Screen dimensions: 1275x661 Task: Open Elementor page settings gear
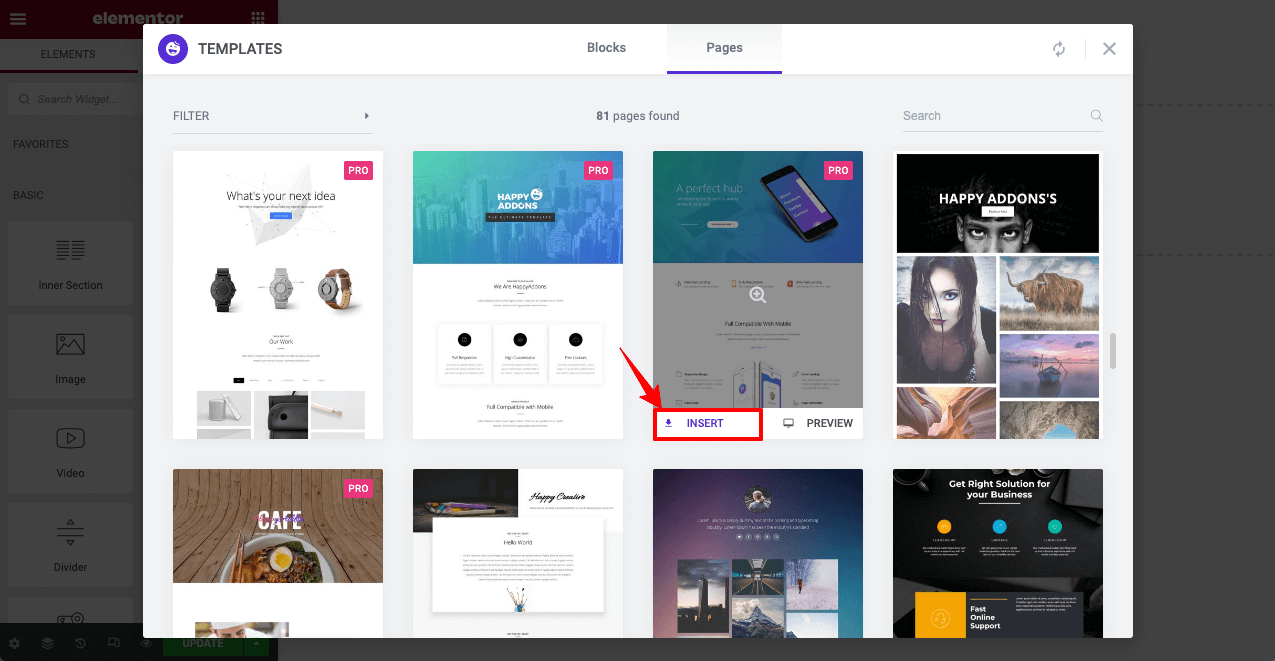(14, 643)
